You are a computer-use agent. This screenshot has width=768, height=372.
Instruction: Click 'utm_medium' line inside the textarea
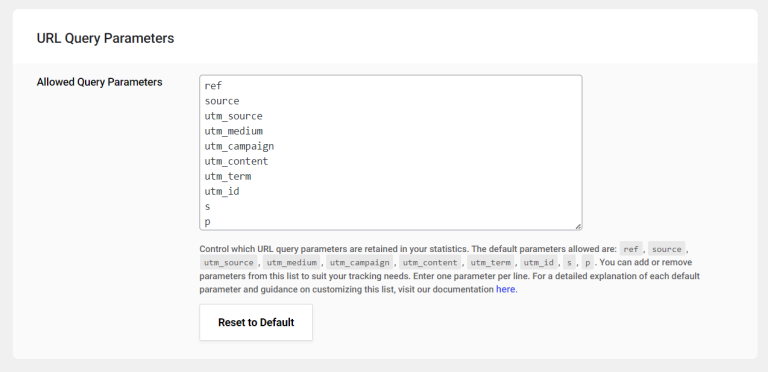[234, 131]
